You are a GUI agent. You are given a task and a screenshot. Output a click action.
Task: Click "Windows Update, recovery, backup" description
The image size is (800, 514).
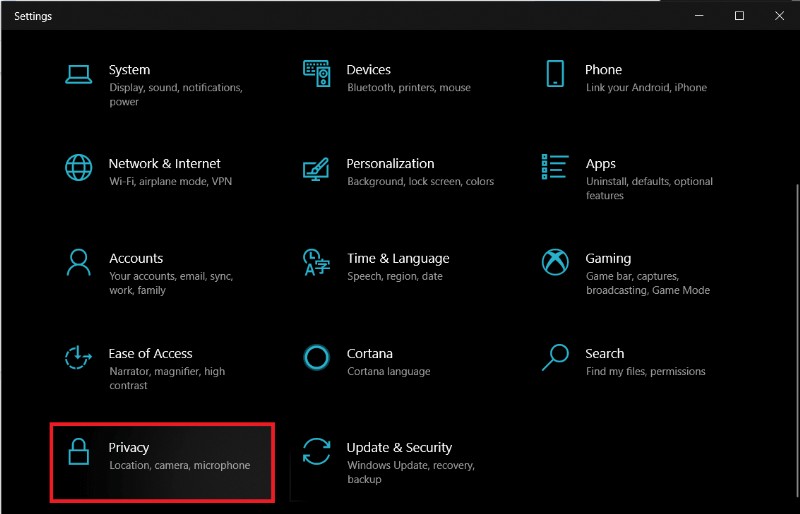pos(411,472)
